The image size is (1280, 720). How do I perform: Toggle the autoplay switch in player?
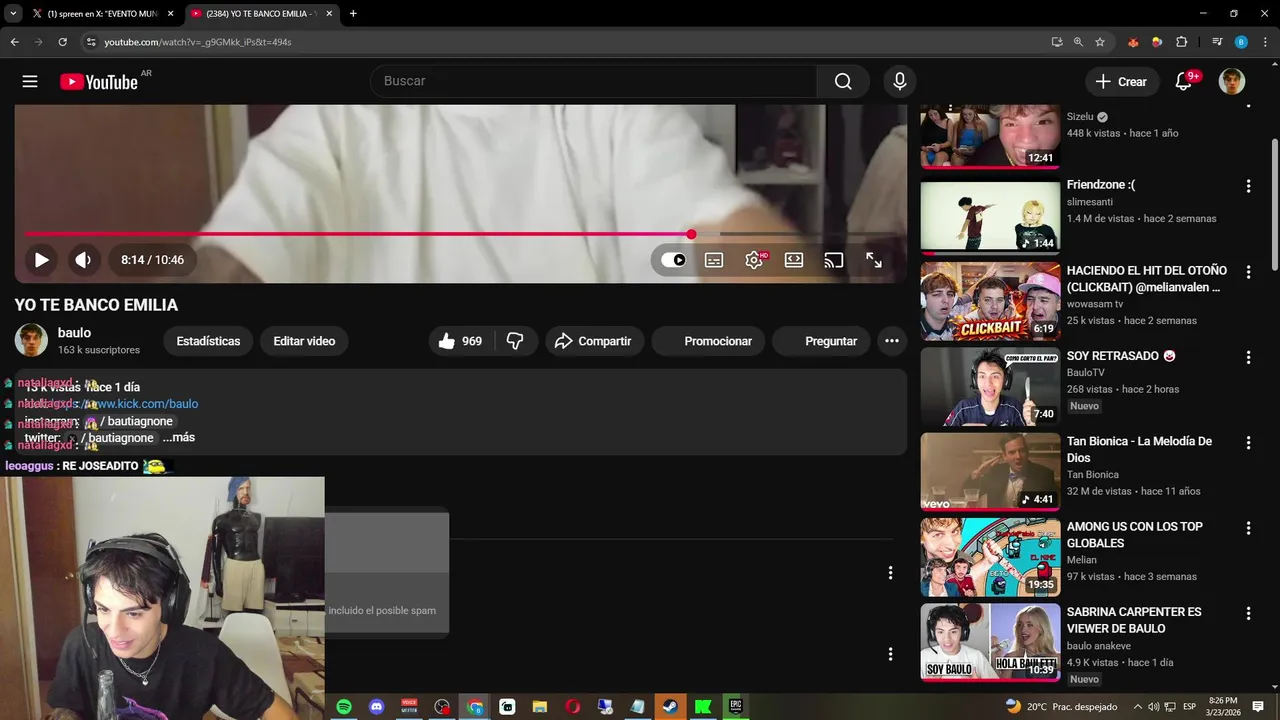click(x=674, y=260)
